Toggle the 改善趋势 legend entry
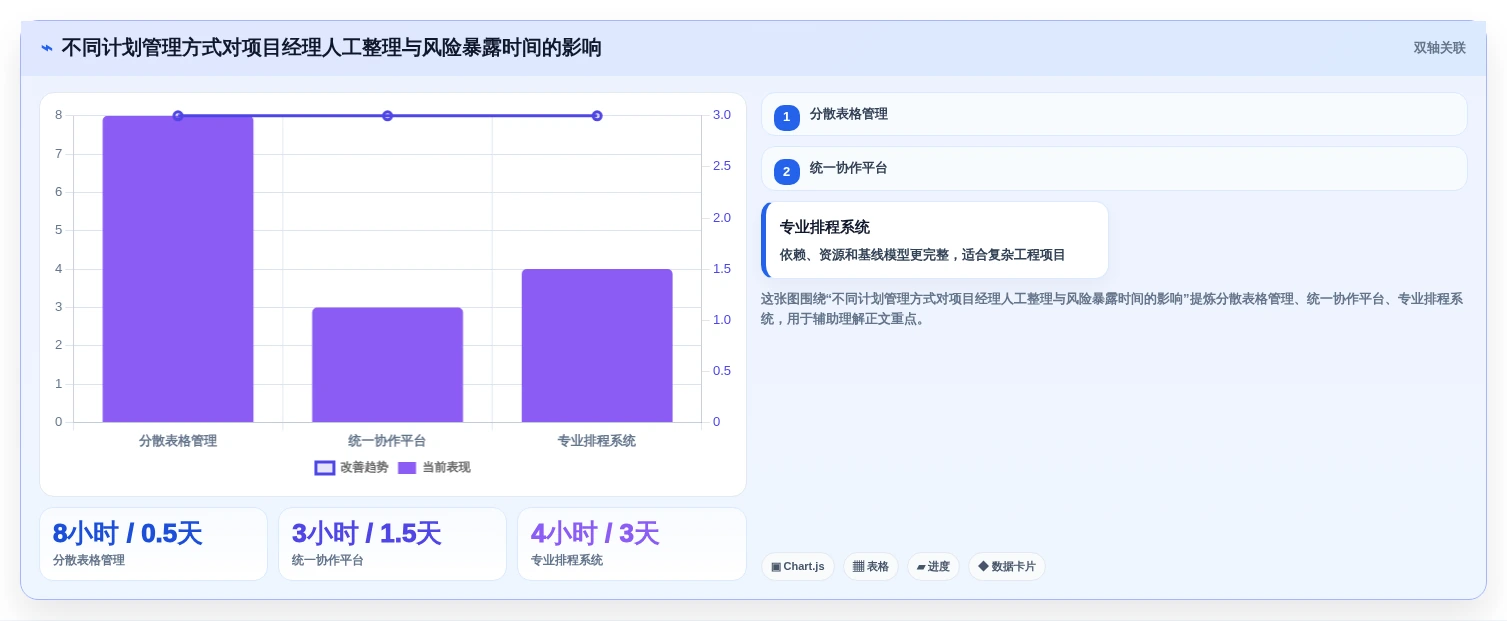This screenshot has width=1507, height=621. [351, 467]
